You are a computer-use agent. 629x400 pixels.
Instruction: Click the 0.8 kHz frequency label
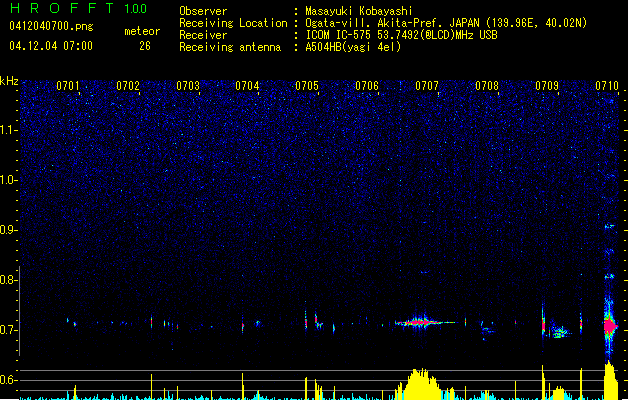point(8,280)
